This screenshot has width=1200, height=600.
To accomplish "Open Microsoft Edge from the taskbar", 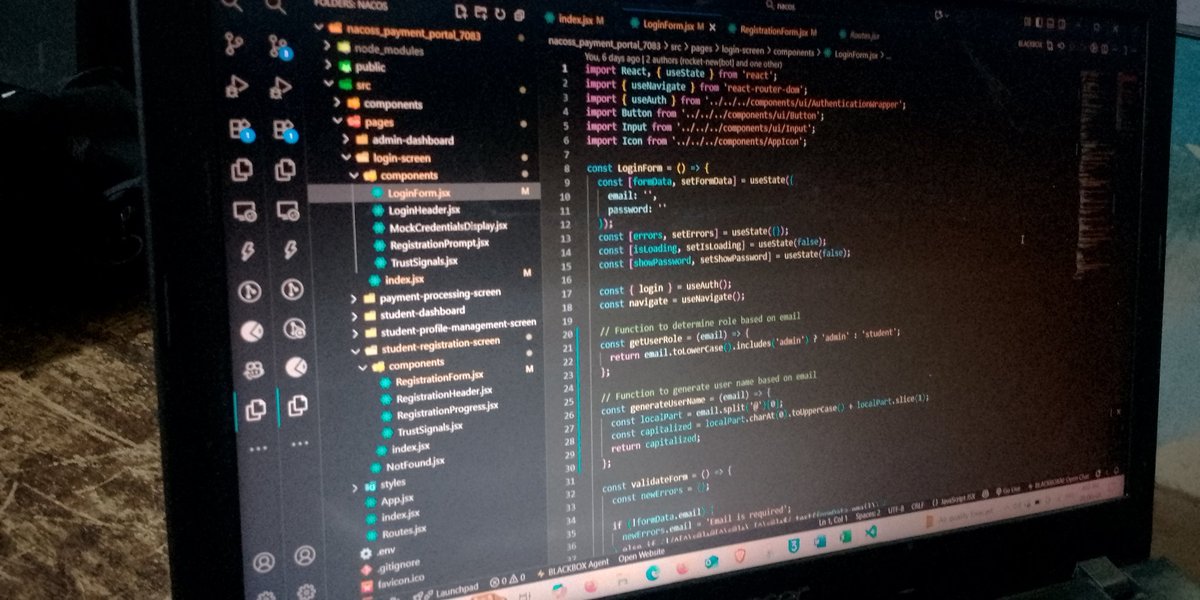I will coord(653,574).
